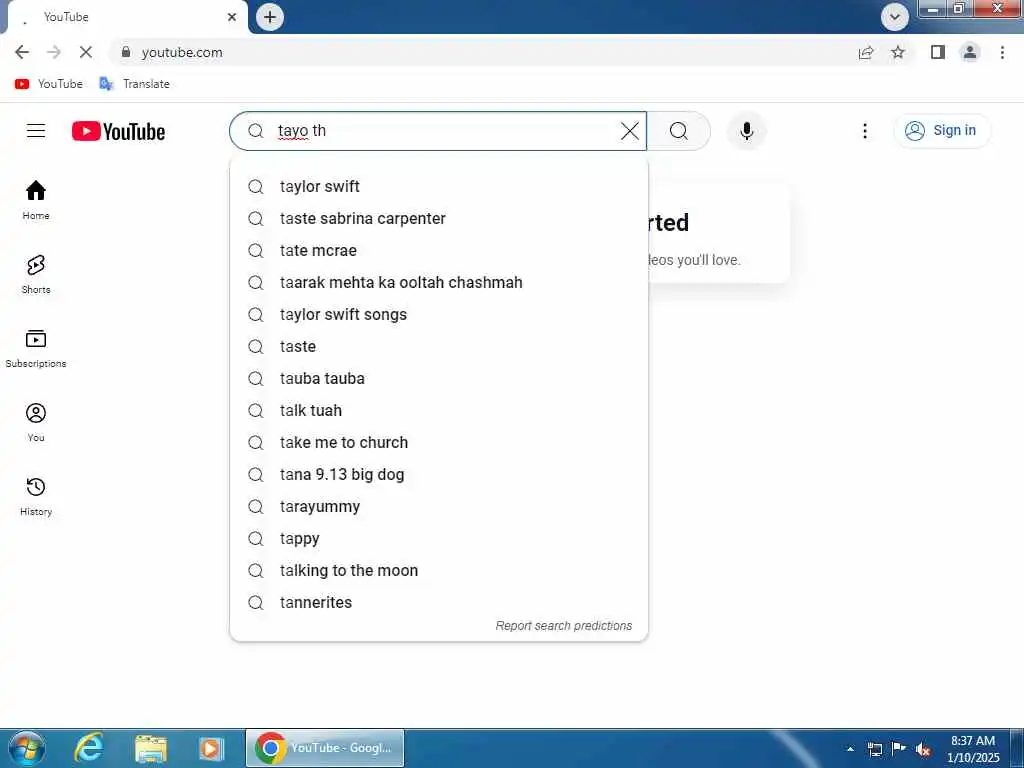The height and width of the screenshot is (768, 1024).
Task: Click the YouTube logo
Action: pyautogui.click(x=118, y=131)
